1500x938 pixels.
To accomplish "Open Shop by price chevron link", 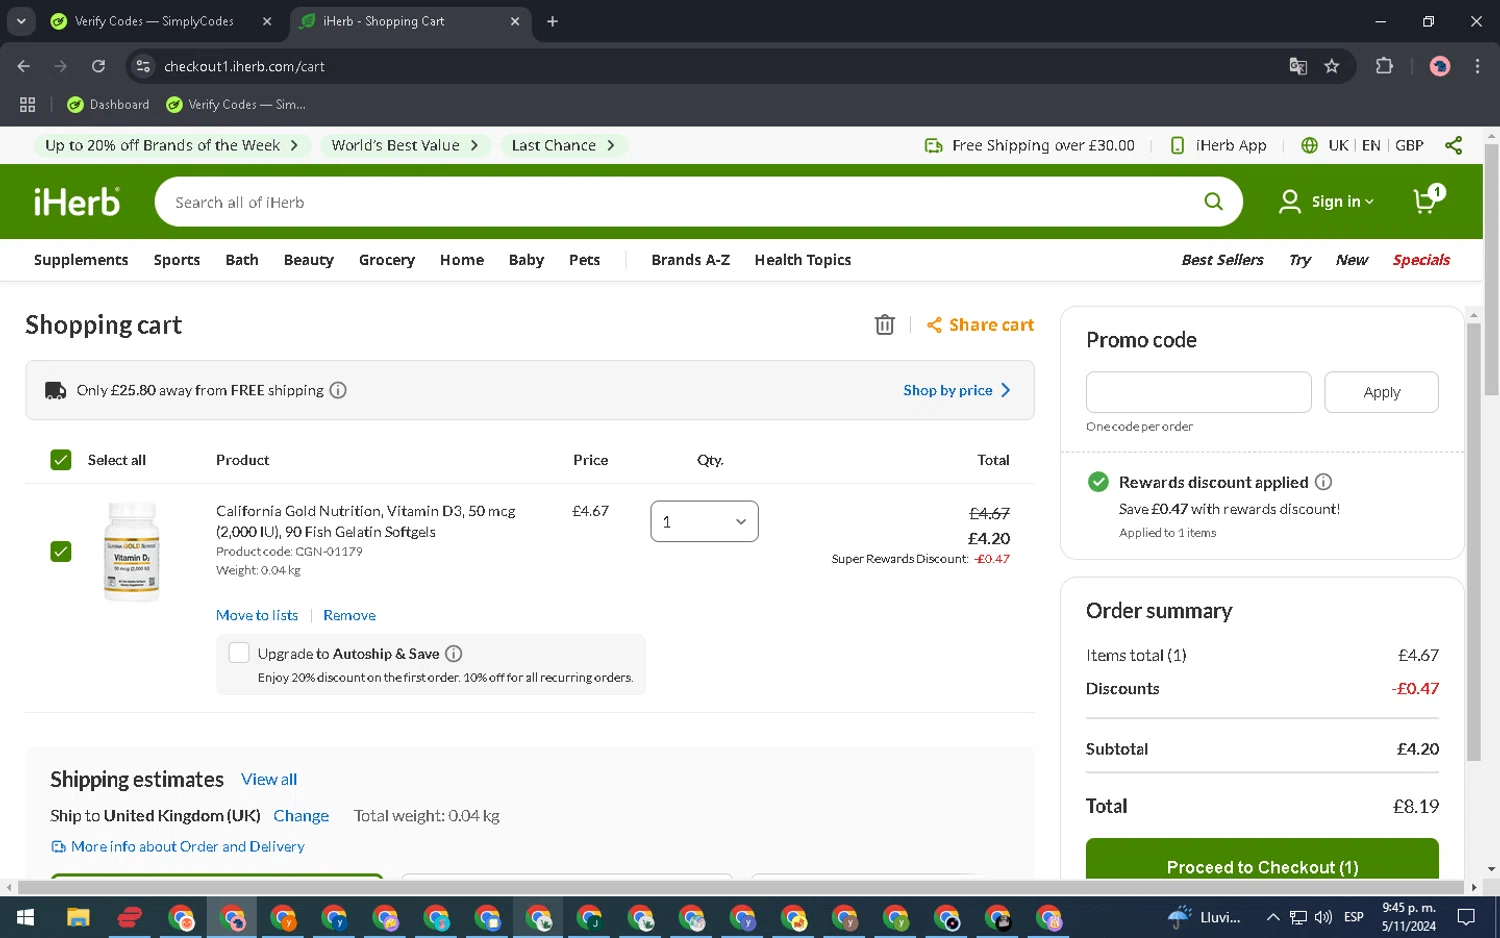I will pos(957,390).
